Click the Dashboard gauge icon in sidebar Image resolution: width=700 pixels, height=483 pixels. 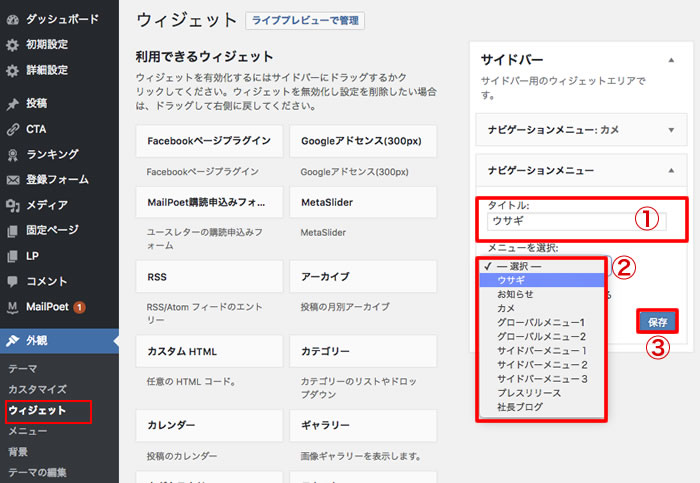point(12,19)
